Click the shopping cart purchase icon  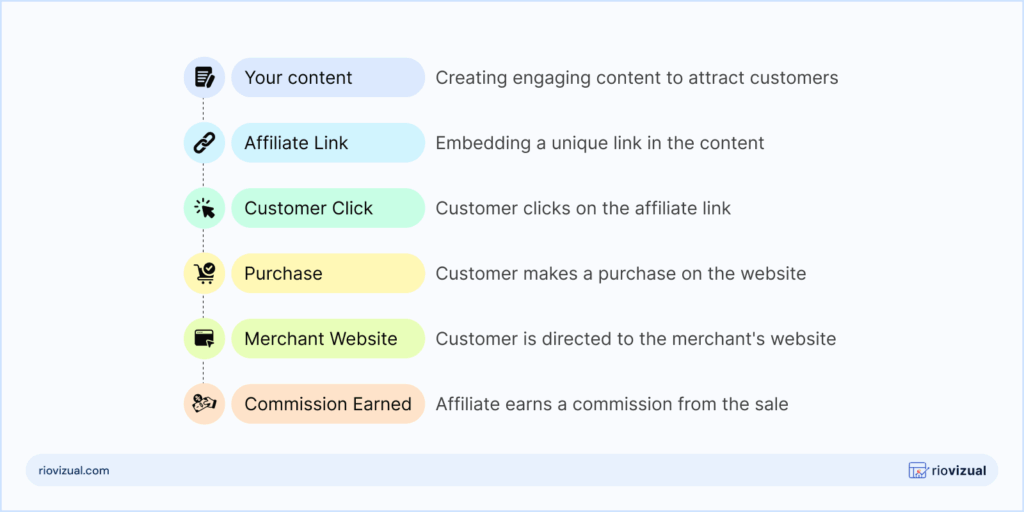point(204,273)
